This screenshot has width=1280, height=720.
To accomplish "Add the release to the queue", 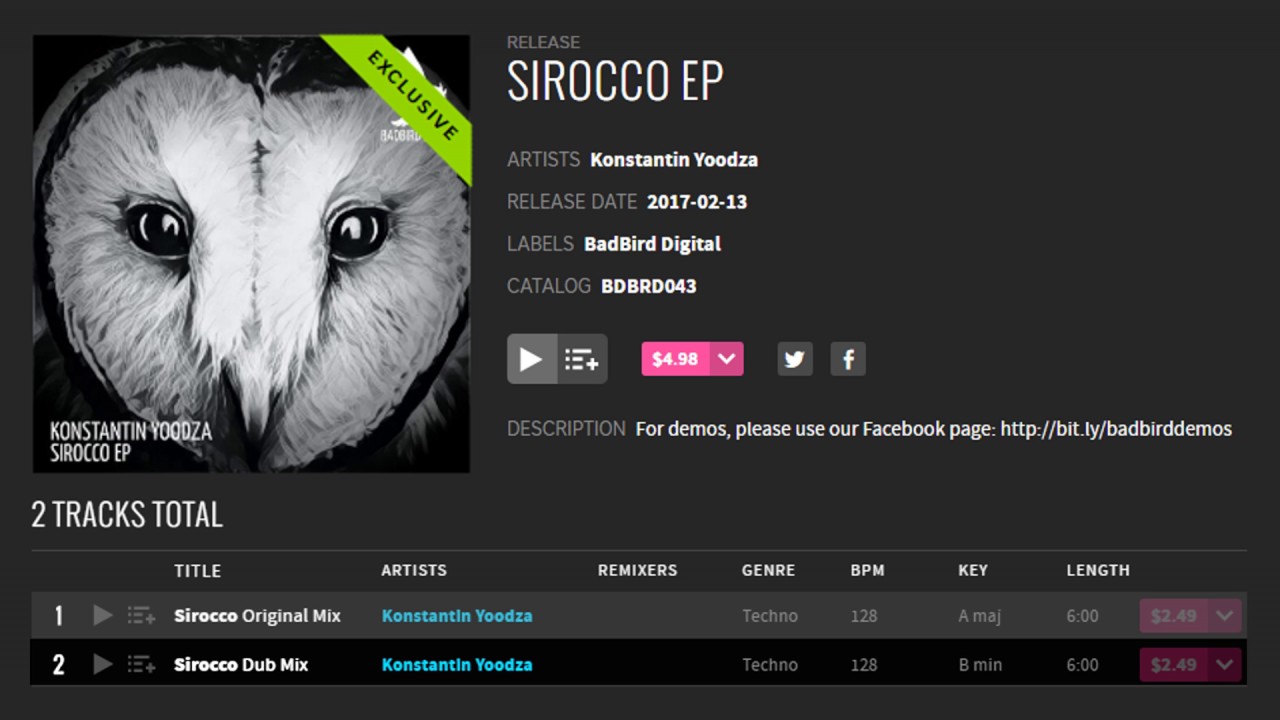I will coord(582,359).
